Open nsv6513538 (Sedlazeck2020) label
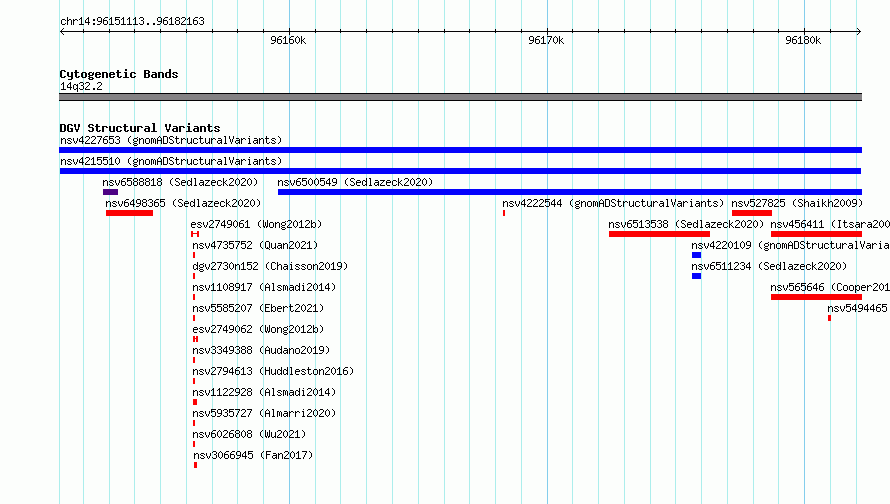 pos(686,224)
